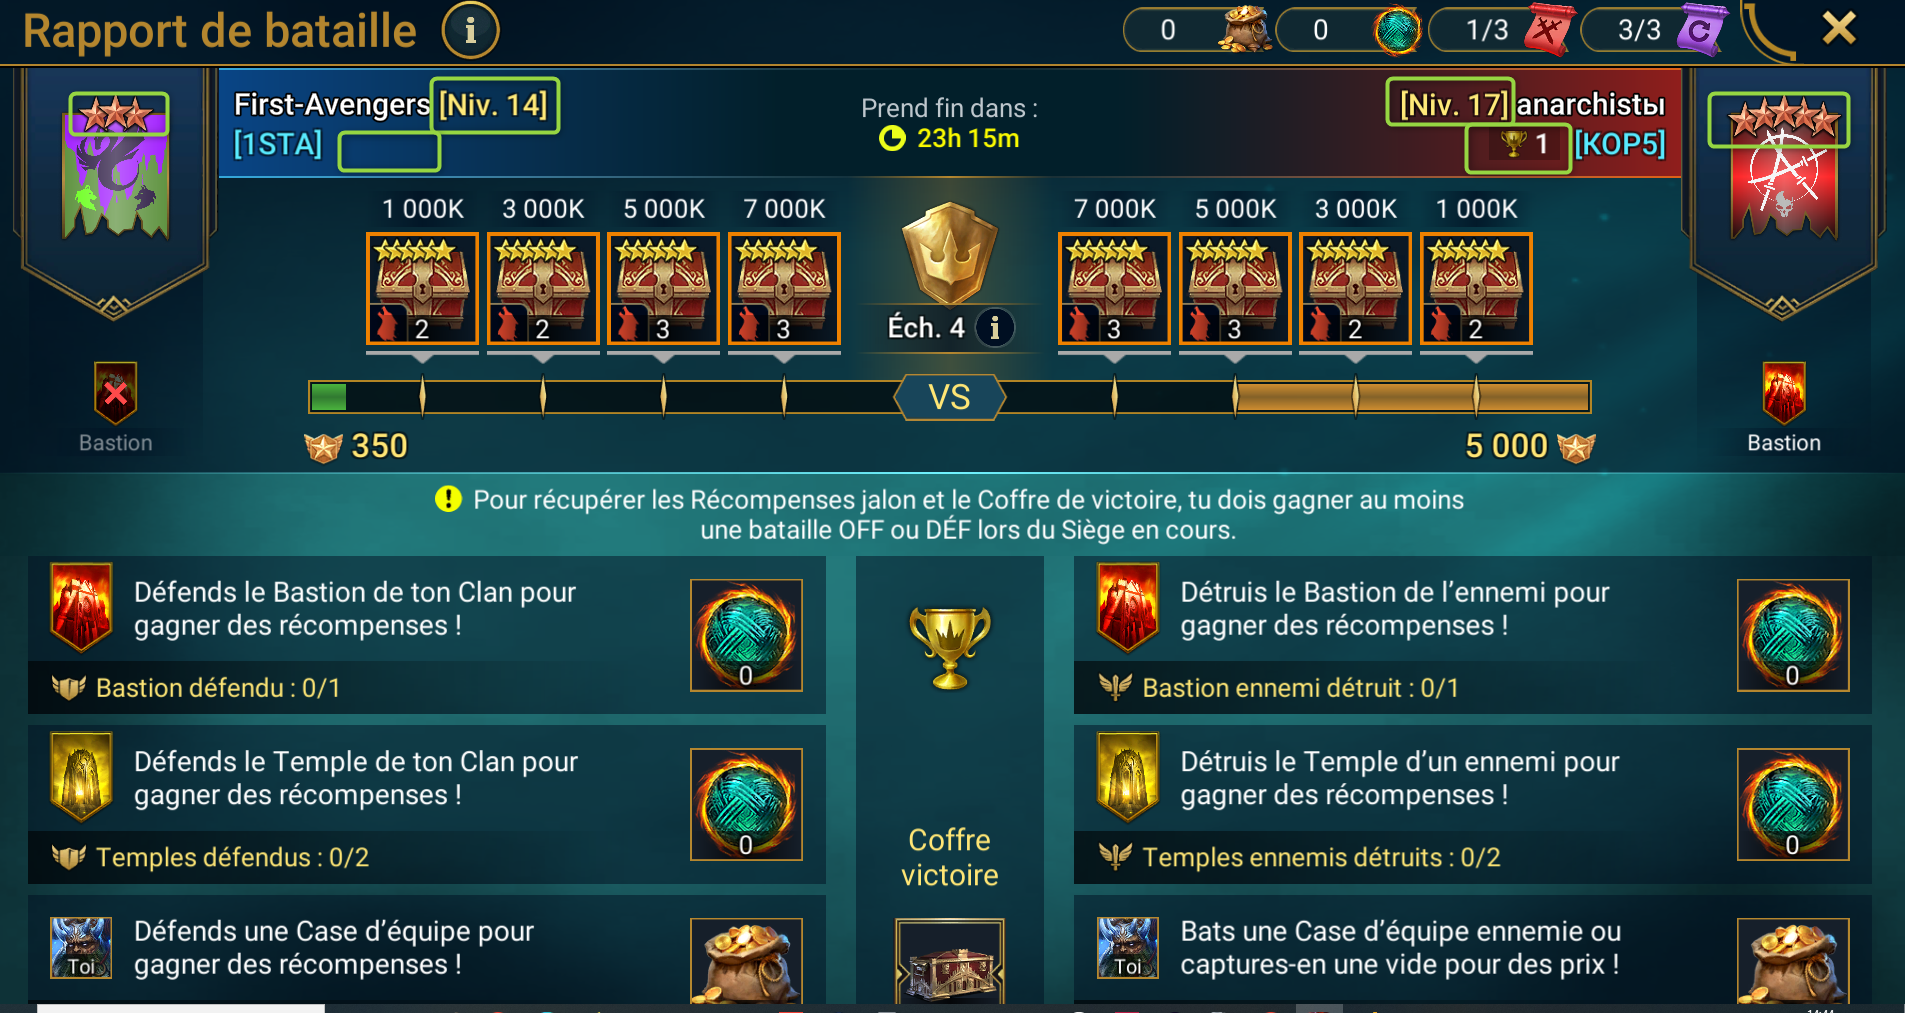Open Détruis le Temple reward orb
The width and height of the screenshot is (1905, 1013).
pyautogui.click(x=1793, y=804)
